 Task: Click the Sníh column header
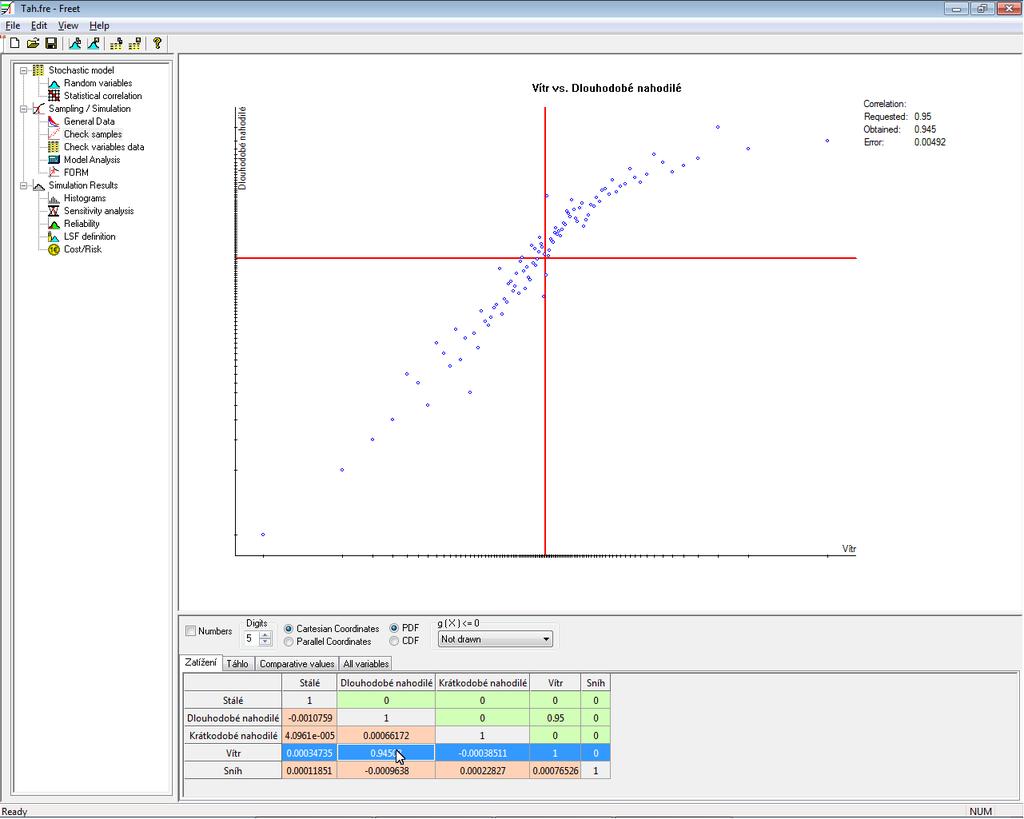[x=596, y=683]
